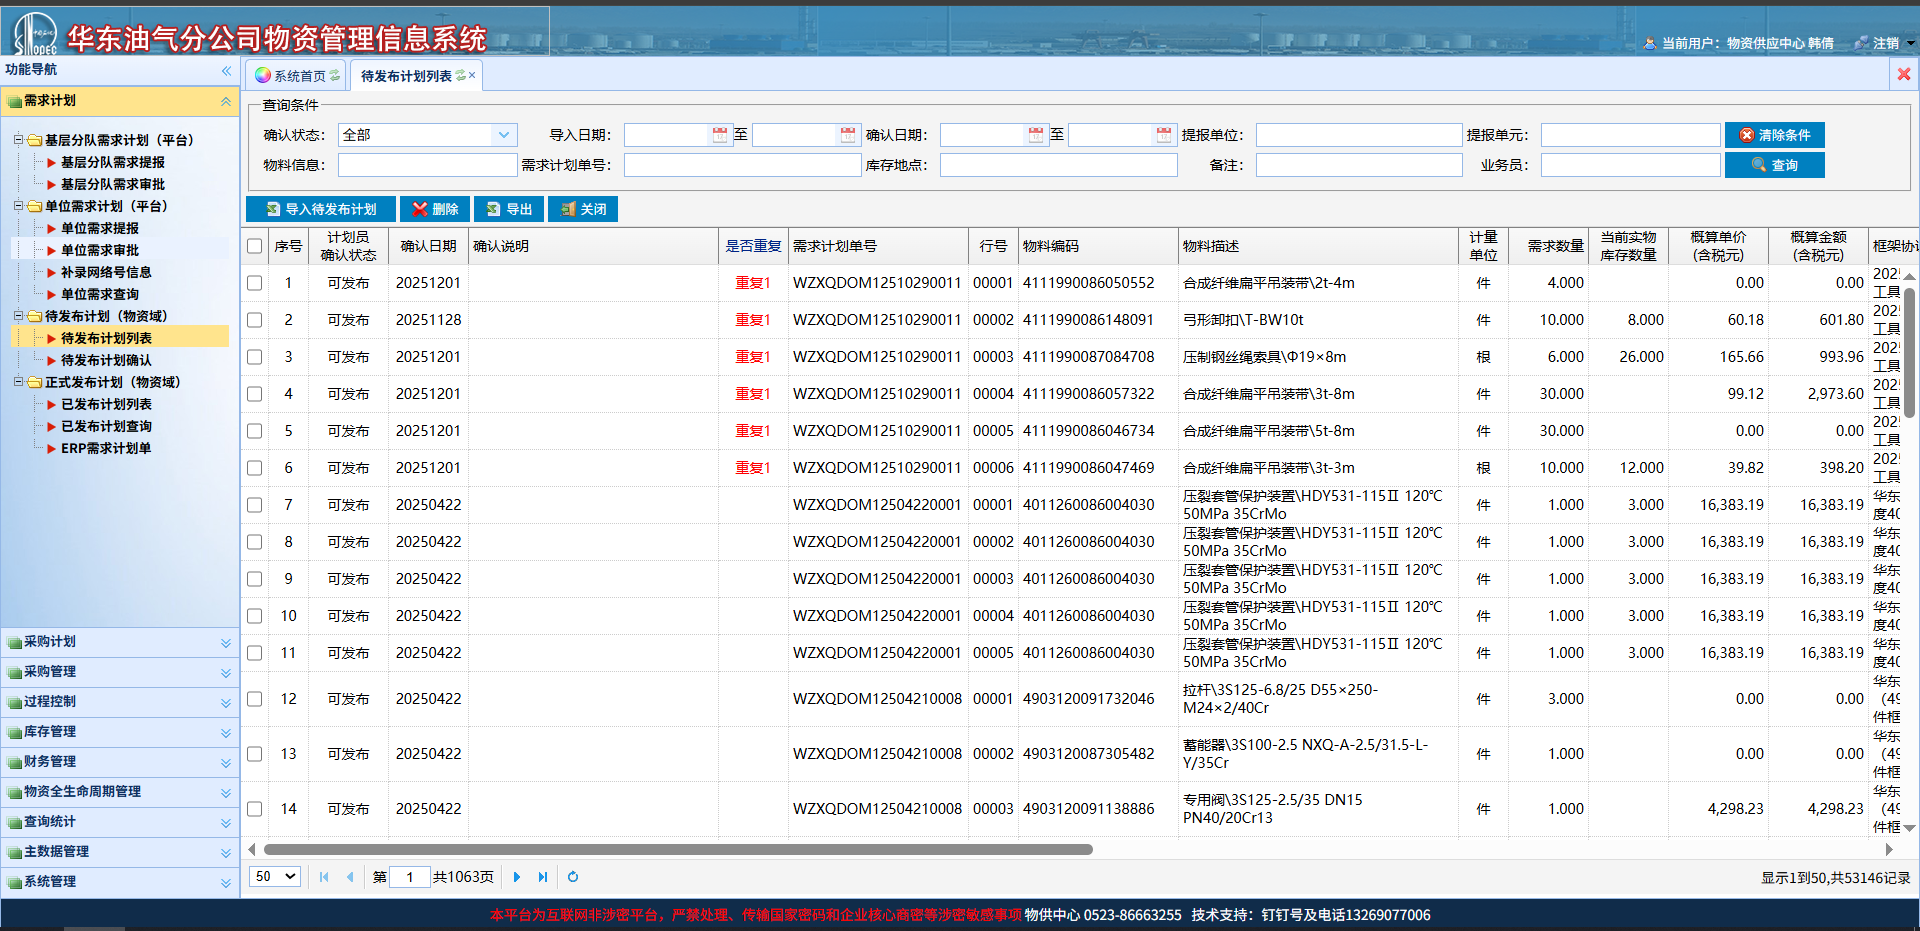
Task: Expand the 库存管理 accordion section
Action: tap(120, 732)
